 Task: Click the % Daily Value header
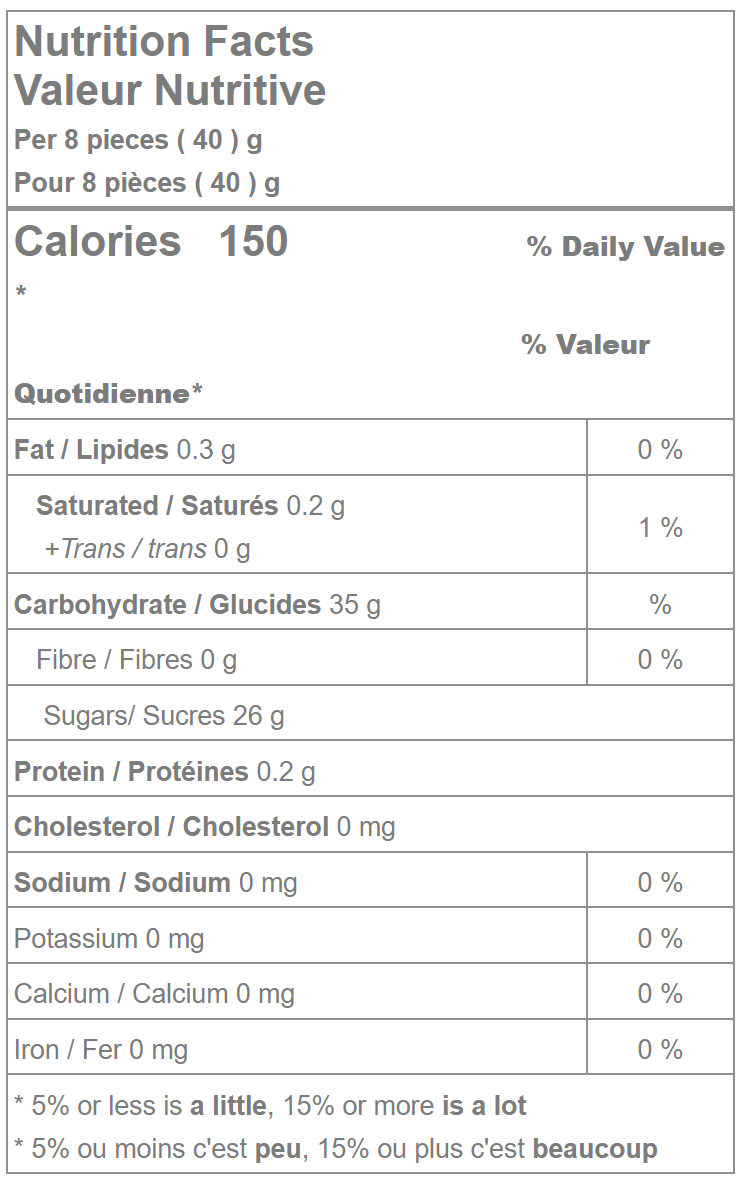click(625, 247)
